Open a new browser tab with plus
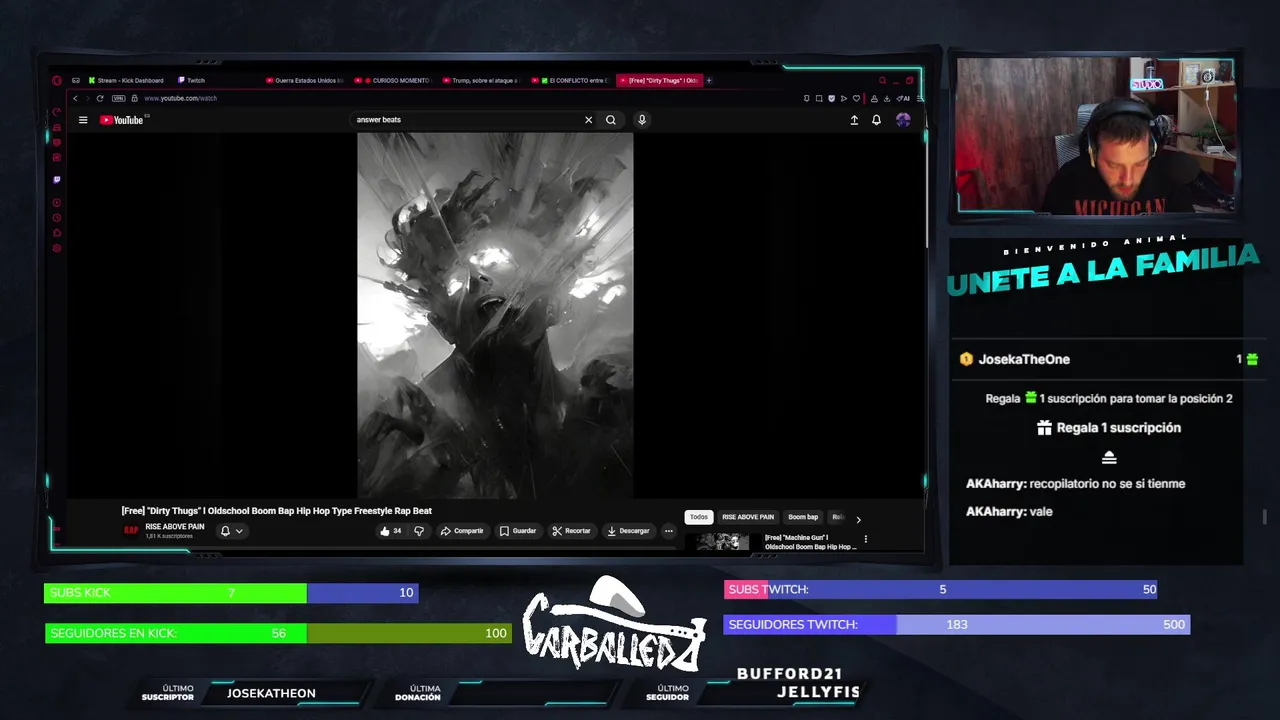Image resolution: width=1280 pixels, height=720 pixels. click(x=709, y=81)
